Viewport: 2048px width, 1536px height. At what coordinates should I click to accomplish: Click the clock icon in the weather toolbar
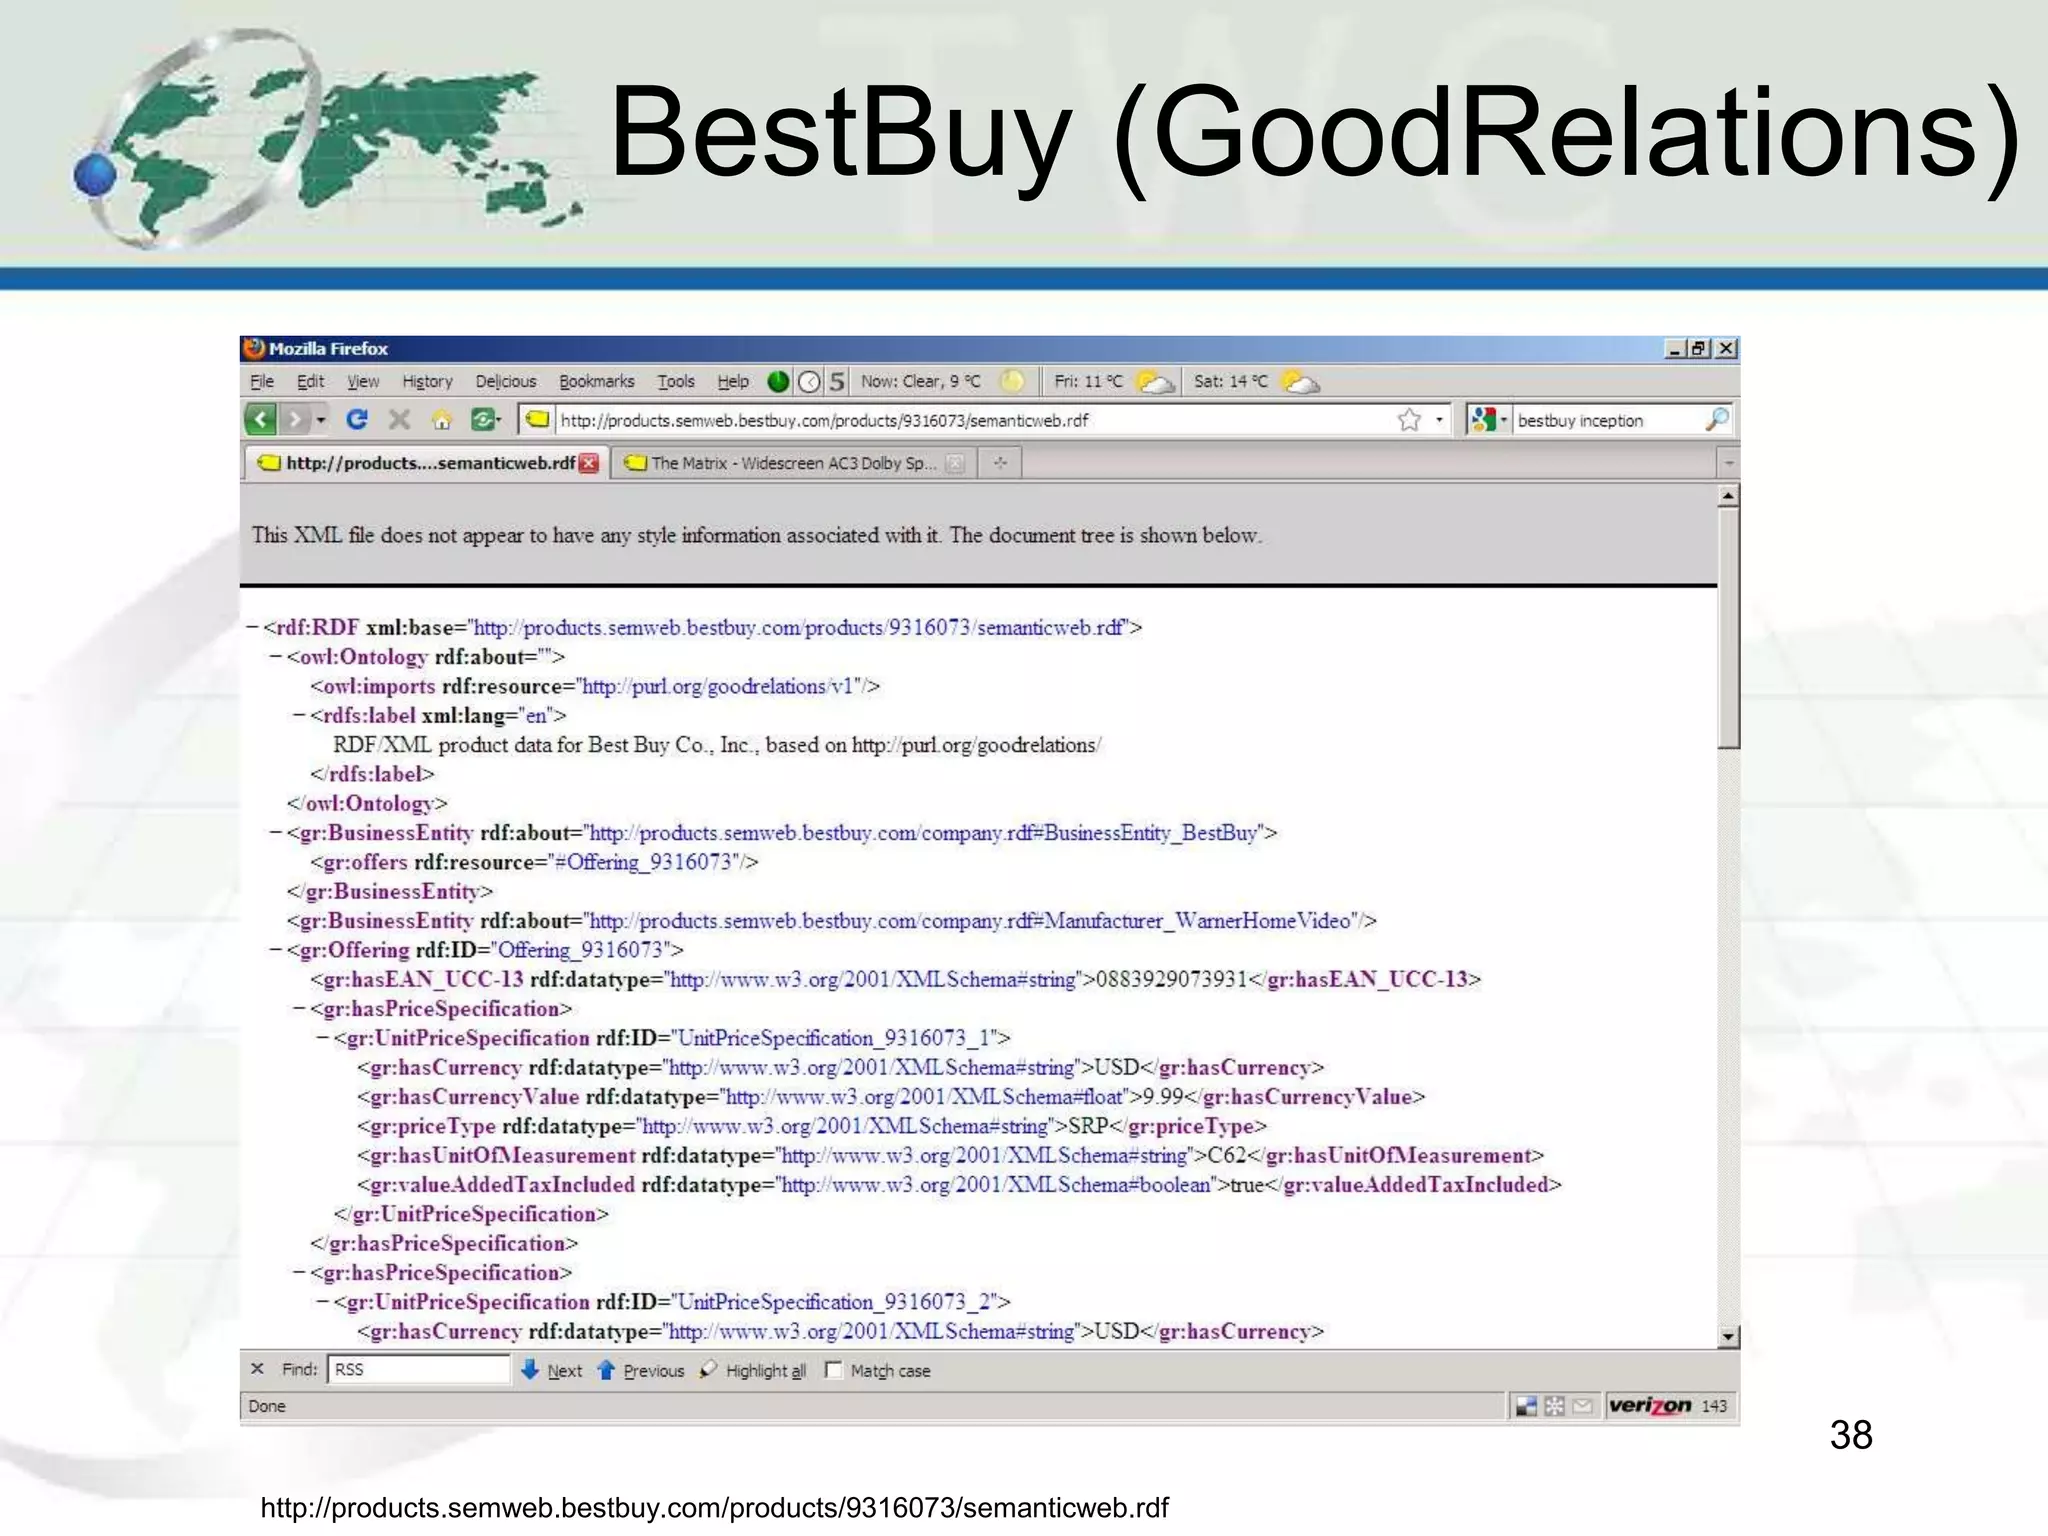[809, 382]
